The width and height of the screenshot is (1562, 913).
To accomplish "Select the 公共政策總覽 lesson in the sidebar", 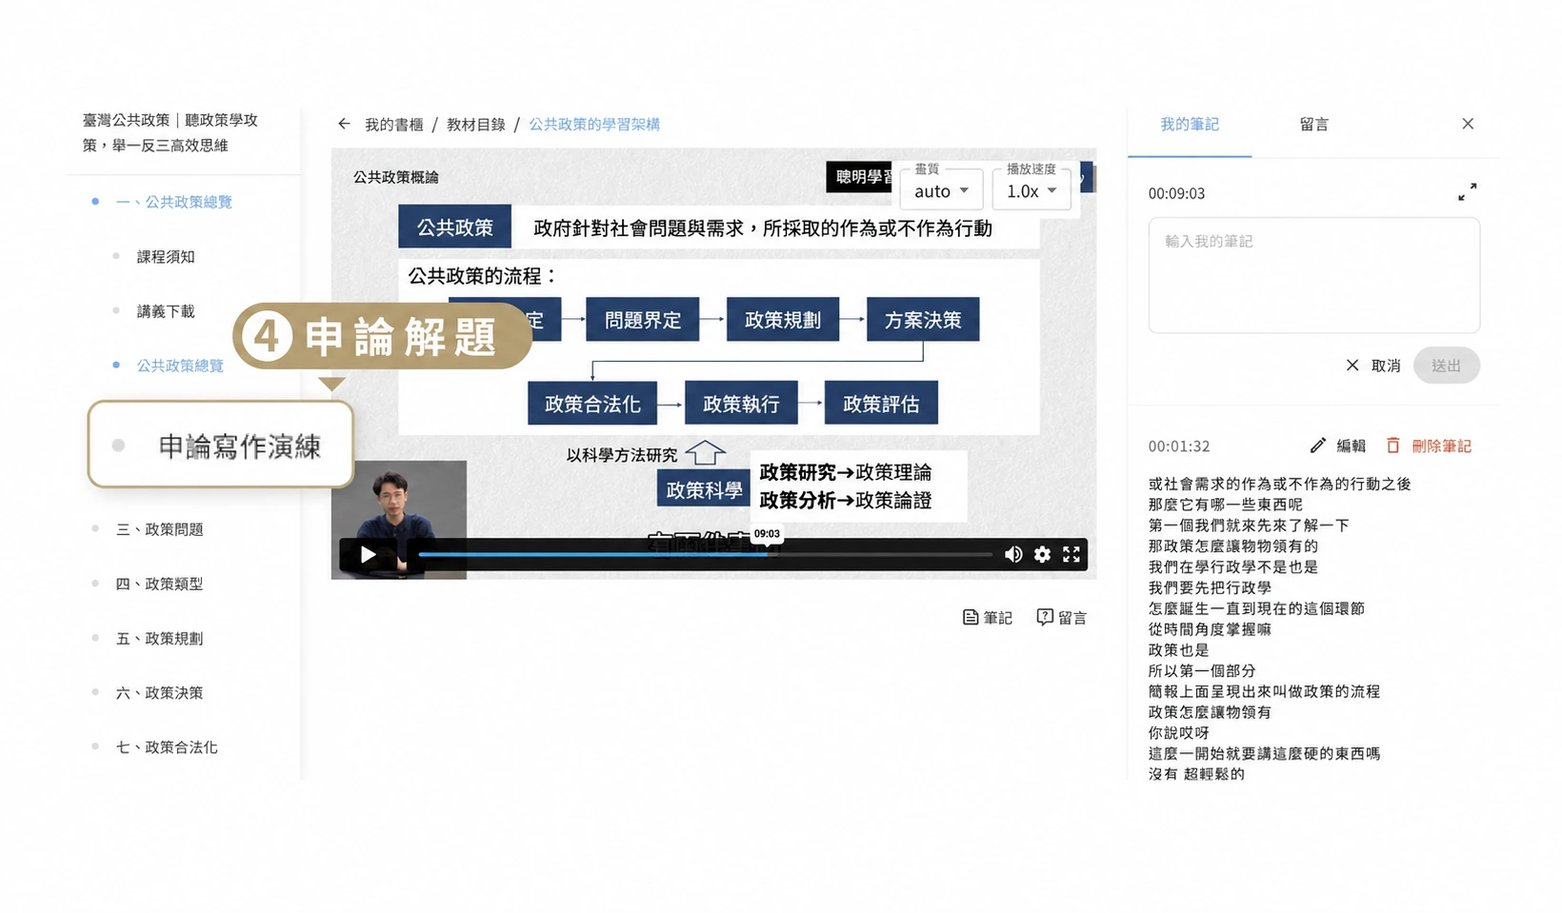I will click(x=180, y=365).
